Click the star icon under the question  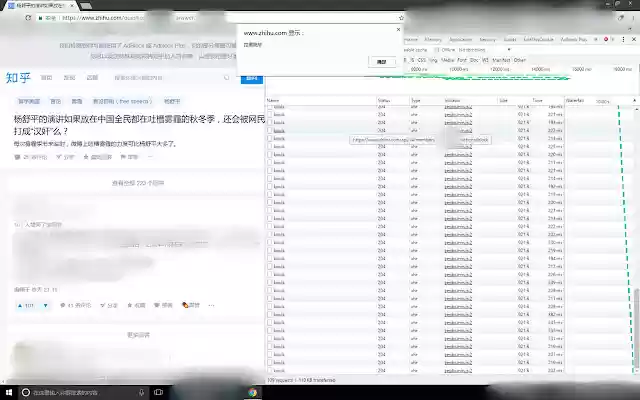(x=86, y=157)
